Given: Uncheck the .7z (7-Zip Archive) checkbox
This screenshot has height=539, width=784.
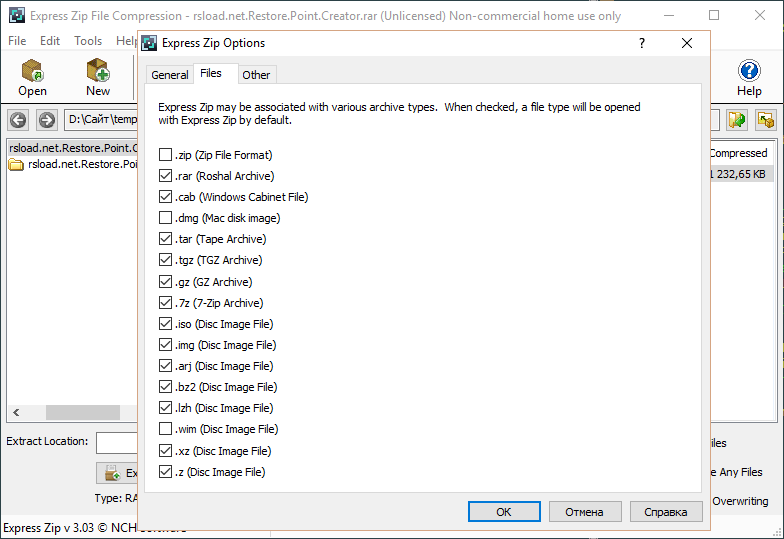Looking at the screenshot, I should click(x=166, y=303).
